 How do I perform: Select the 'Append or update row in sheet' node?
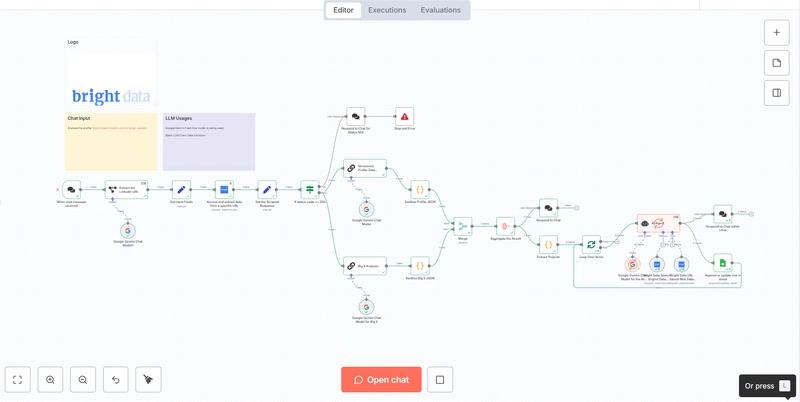(x=722, y=263)
